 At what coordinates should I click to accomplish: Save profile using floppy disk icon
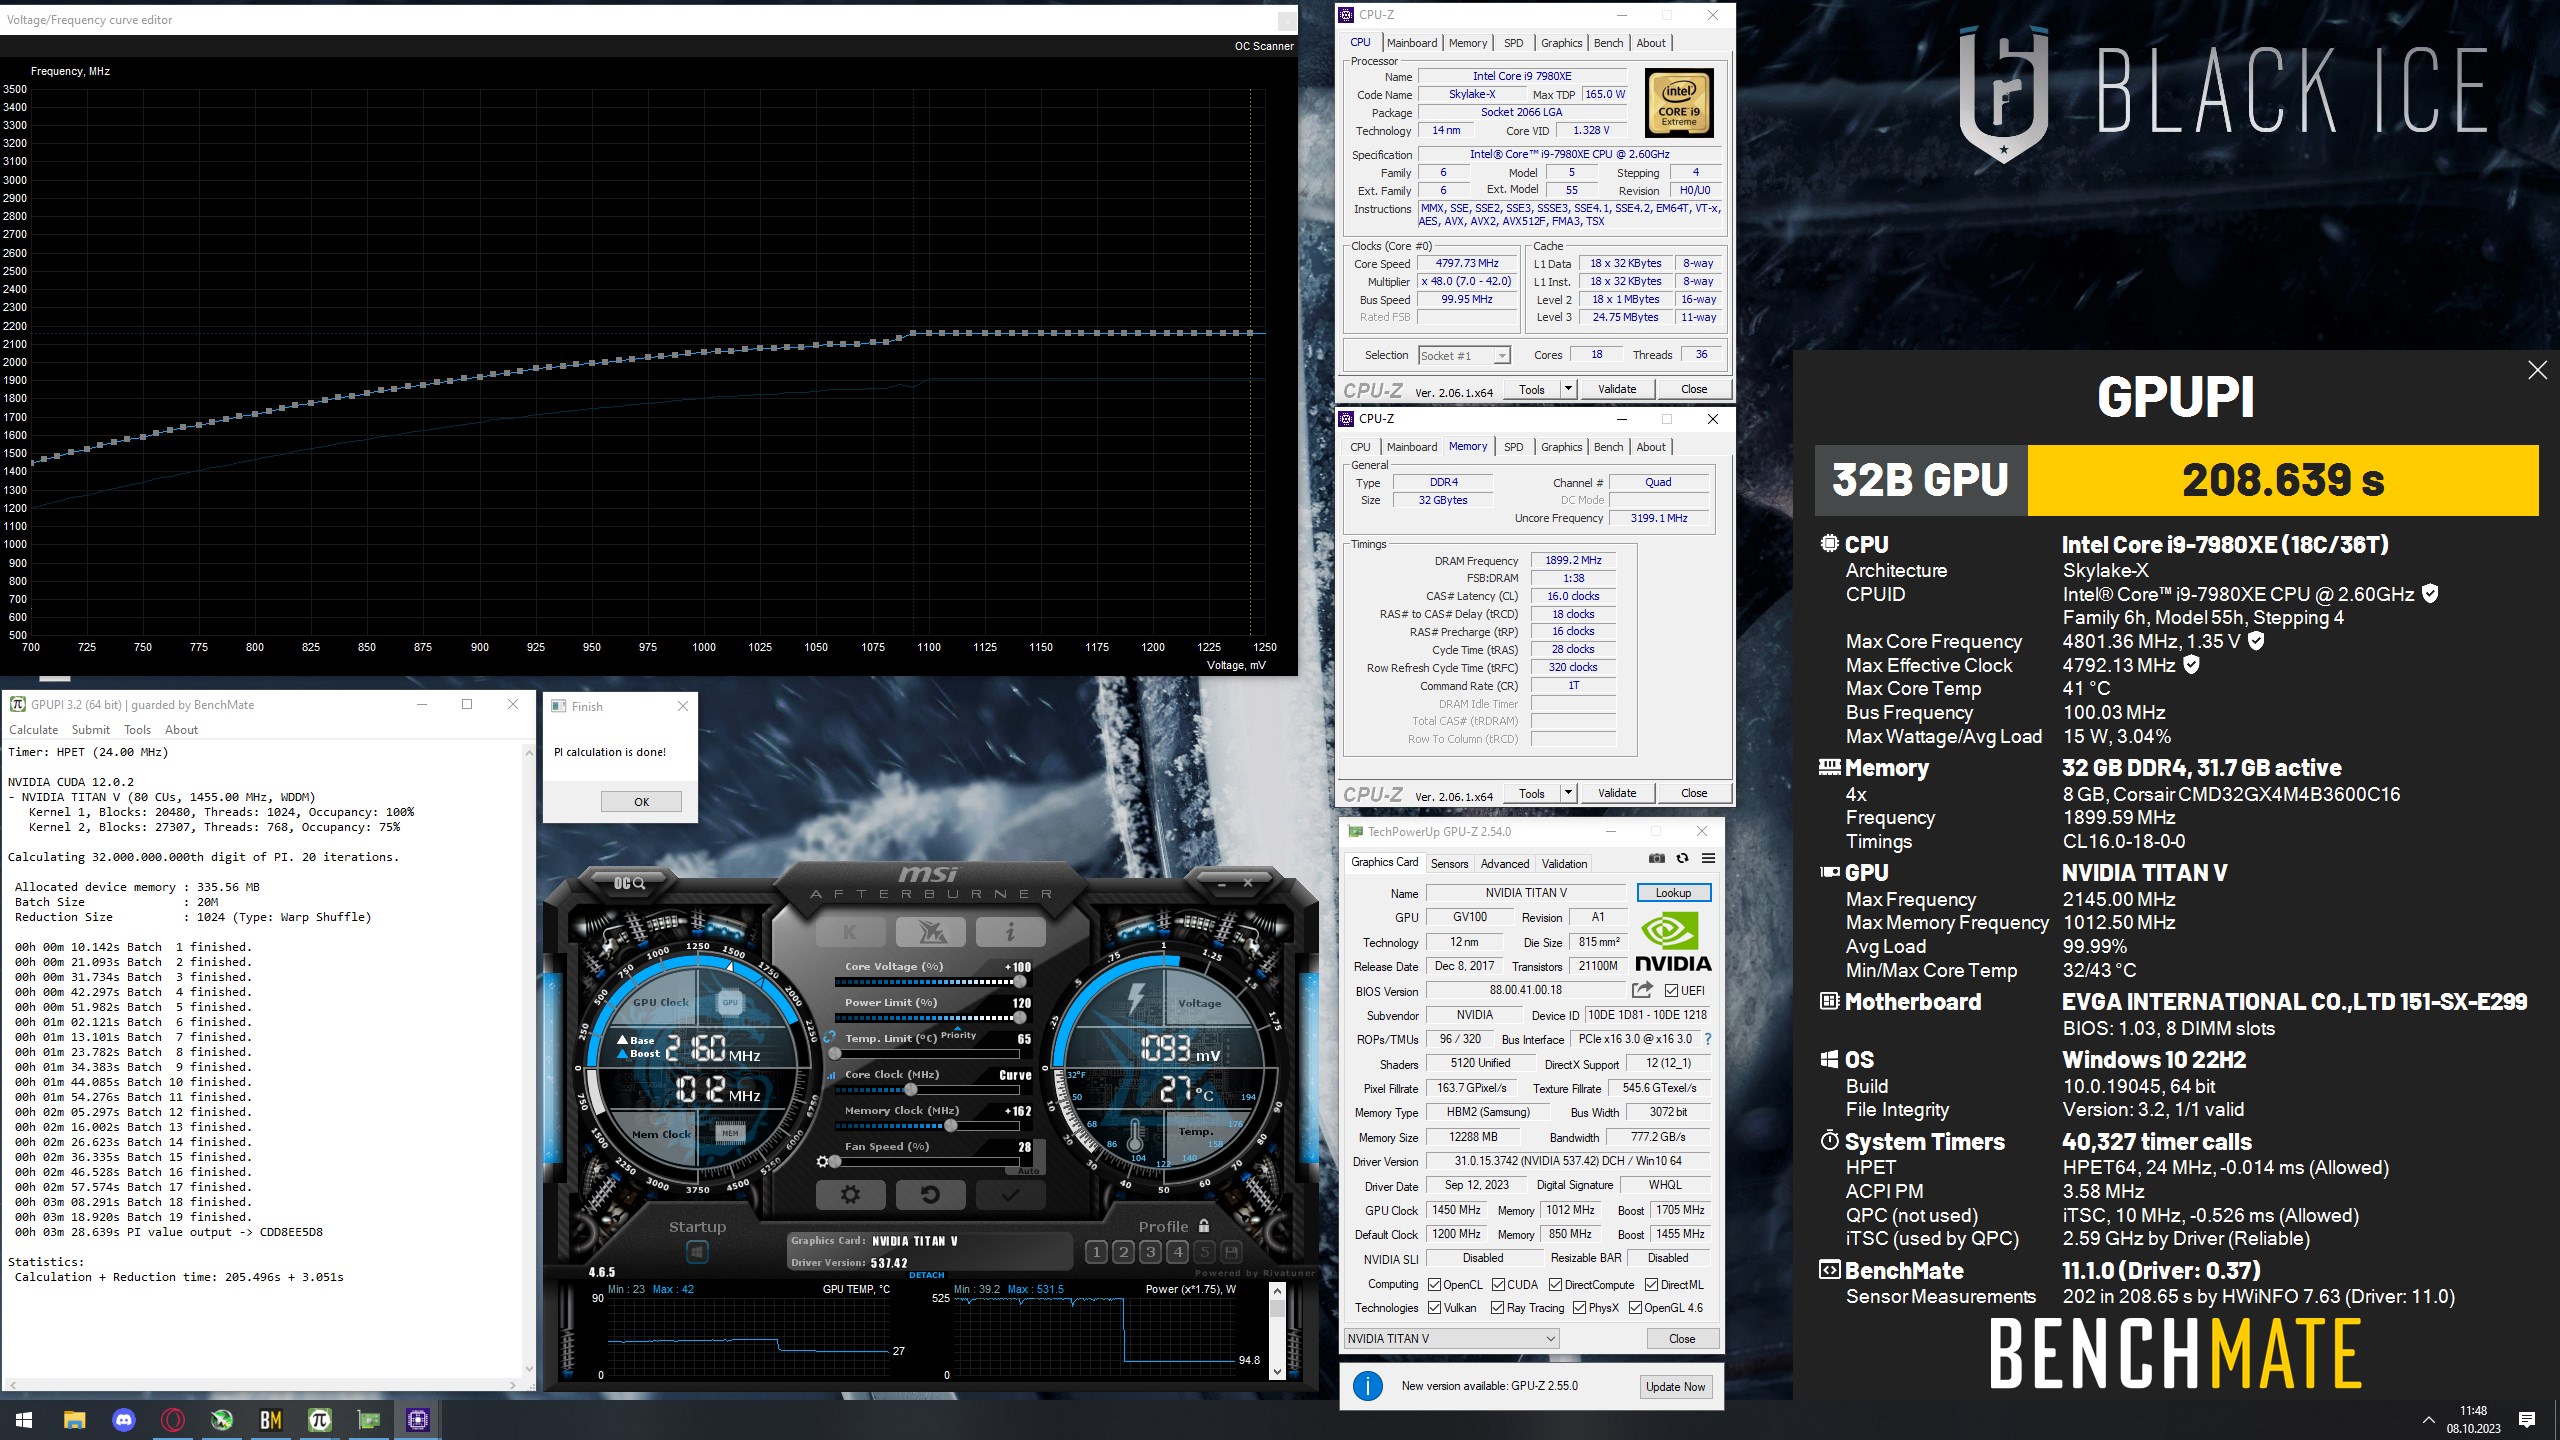pyautogui.click(x=1231, y=1252)
